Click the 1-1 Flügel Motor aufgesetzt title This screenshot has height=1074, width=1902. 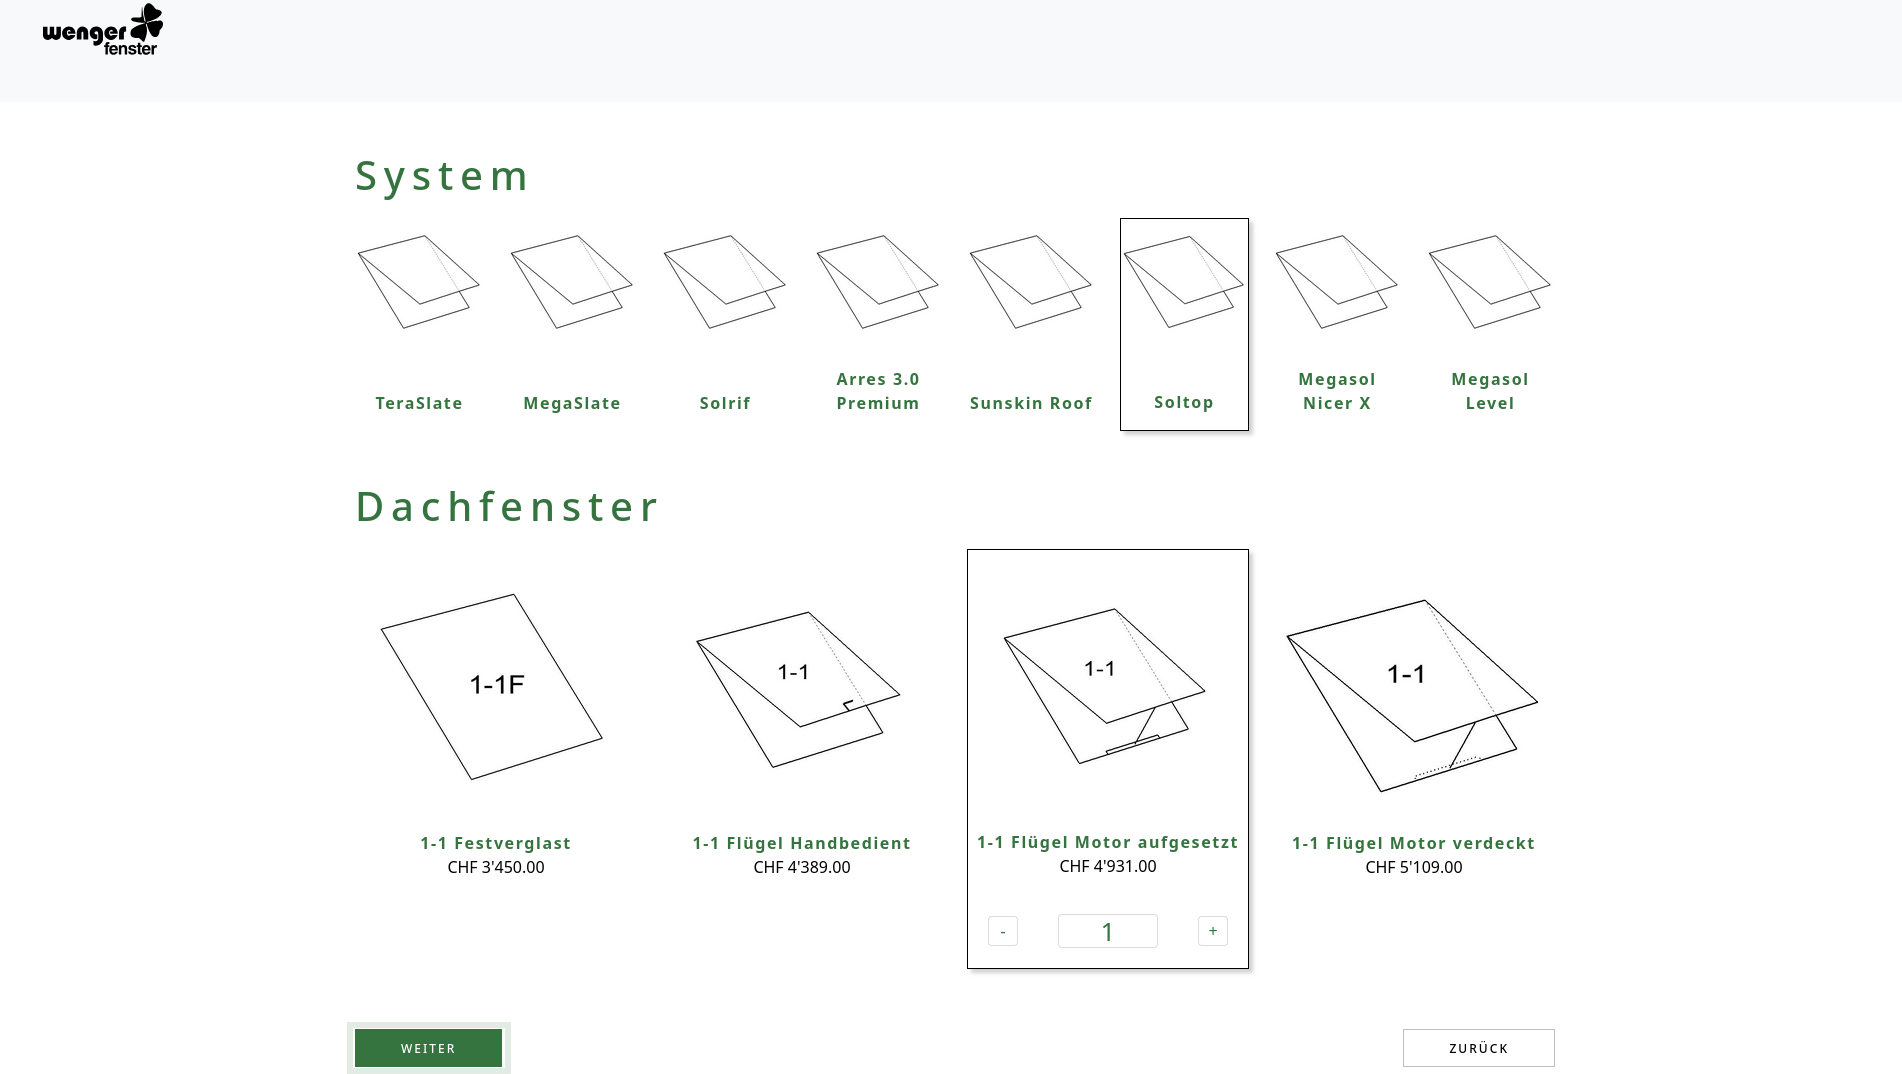click(x=1108, y=842)
